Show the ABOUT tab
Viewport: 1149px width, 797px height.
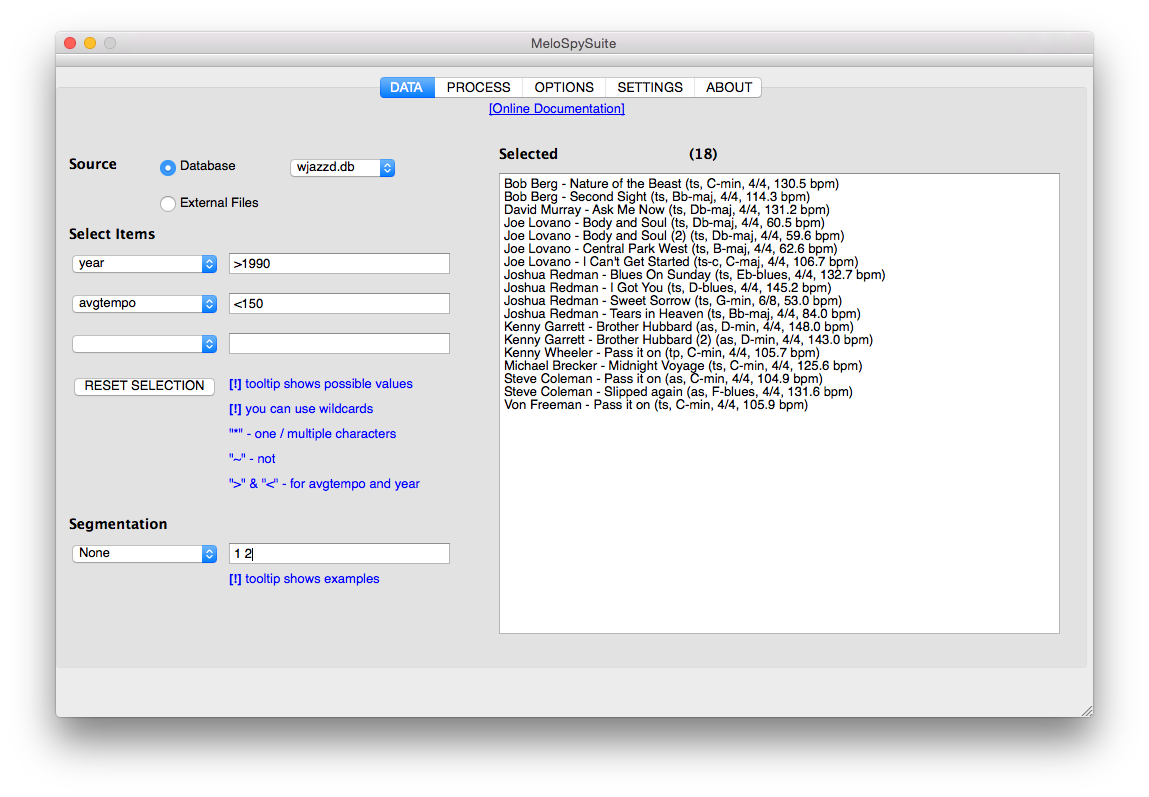tap(728, 87)
